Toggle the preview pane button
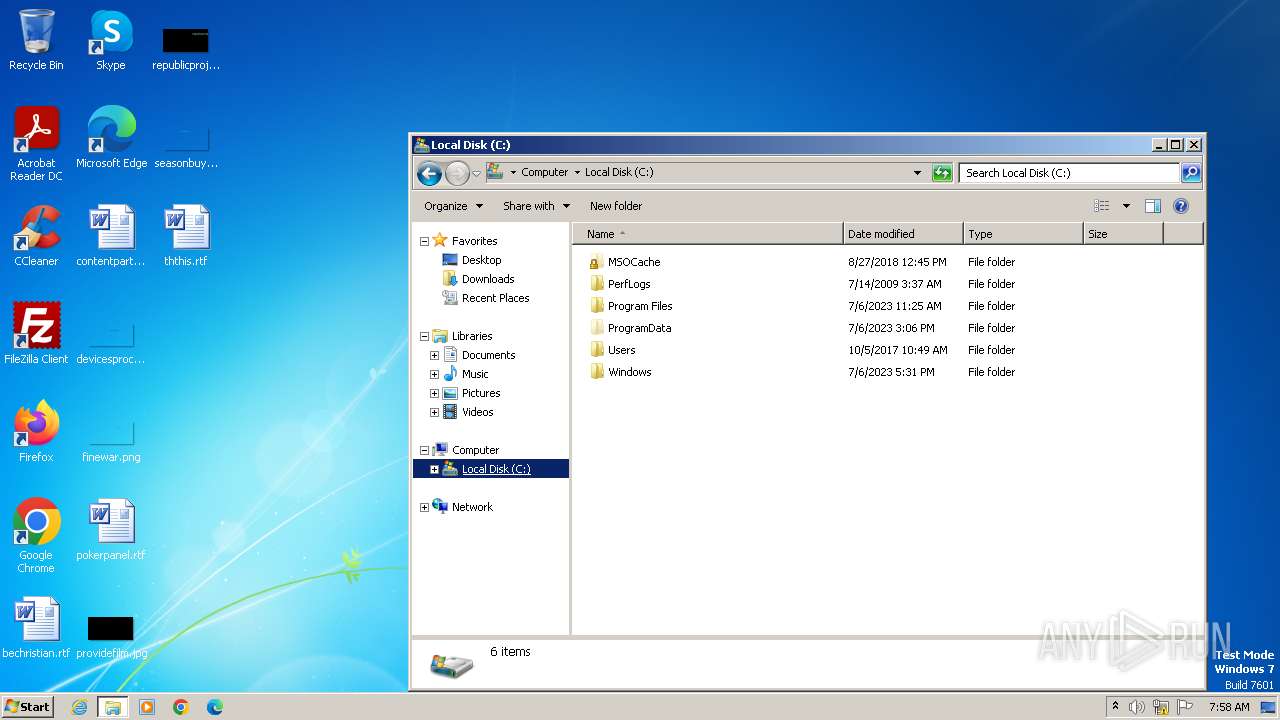The width and height of the screenshot is (1280, 720). click(x=1152, y=206)
